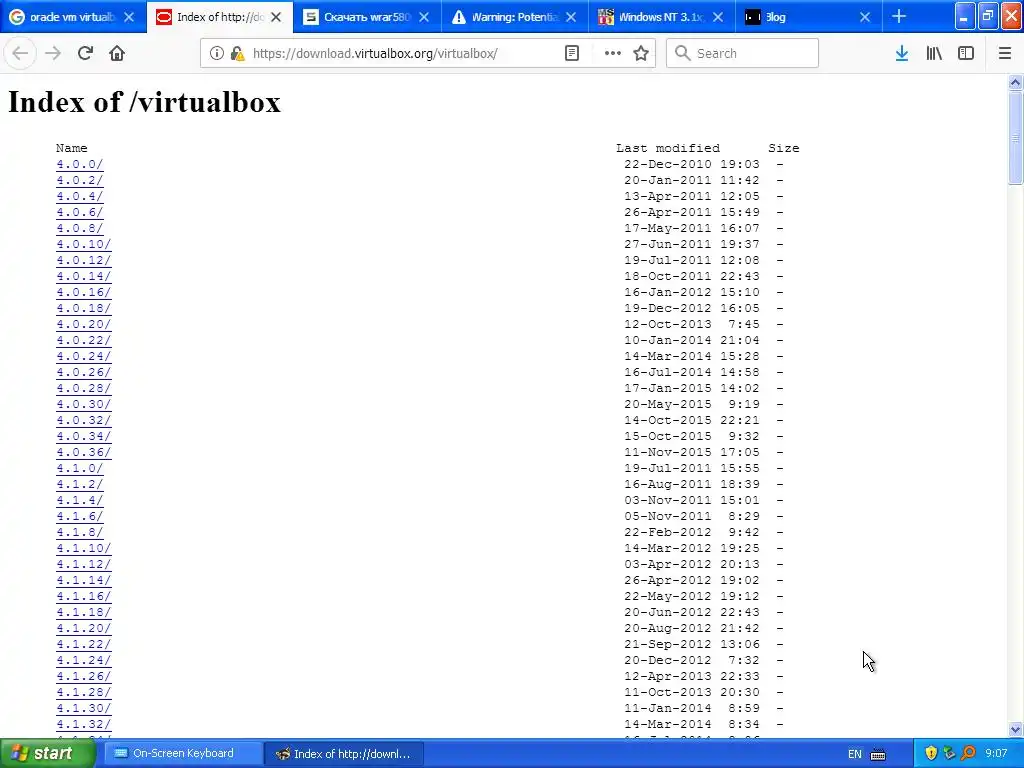1024x768 pixels.
Task: Bookmark this page with the star
Action: [x=641, y=53]
